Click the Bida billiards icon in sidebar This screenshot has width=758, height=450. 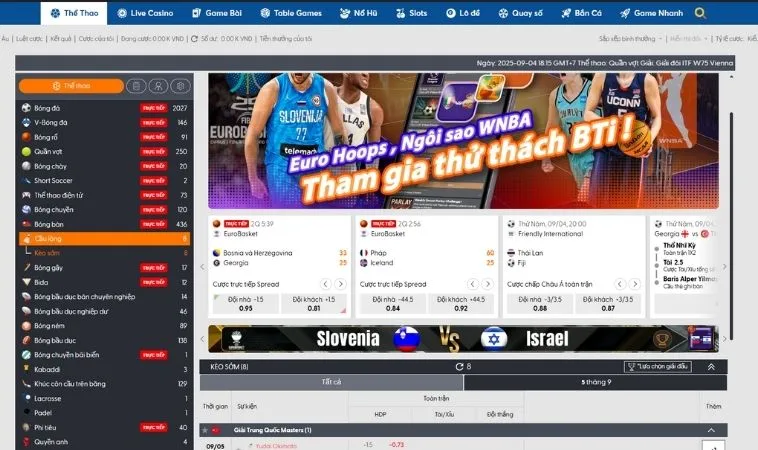coord(26,282)
